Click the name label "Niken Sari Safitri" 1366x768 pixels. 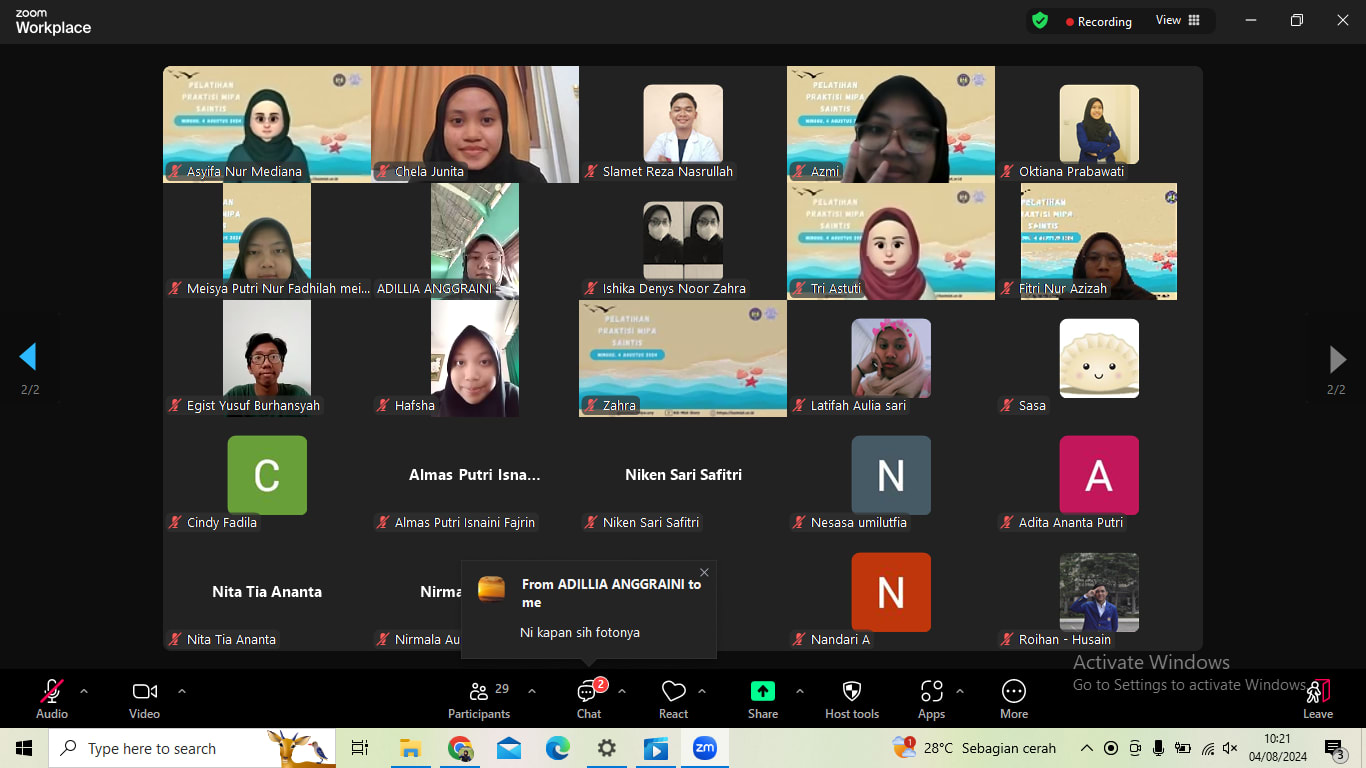coord(651,523)
